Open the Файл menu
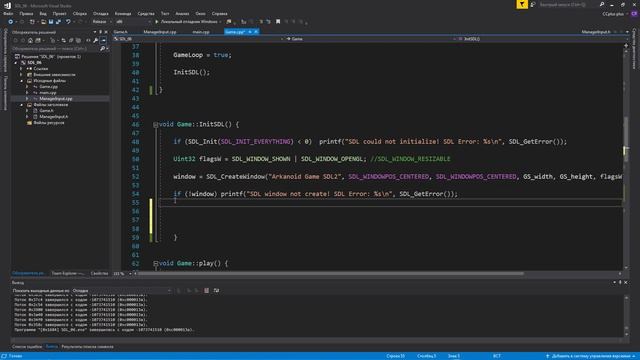The image size is (640, 360). pyautogui.click(x=8, y=13)
